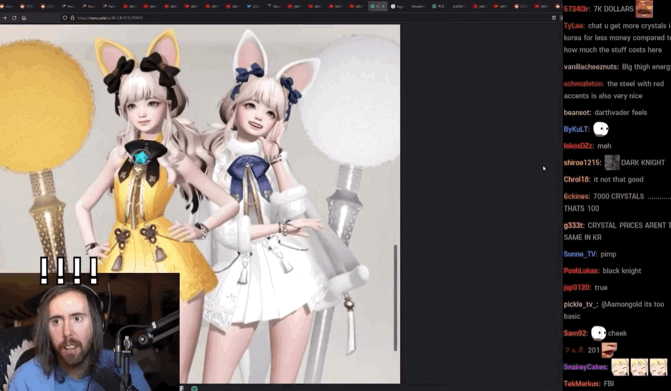Click the first emote in SnakeyCakes' message
Screen dimensions: 671x391
[x=620, y=367]
